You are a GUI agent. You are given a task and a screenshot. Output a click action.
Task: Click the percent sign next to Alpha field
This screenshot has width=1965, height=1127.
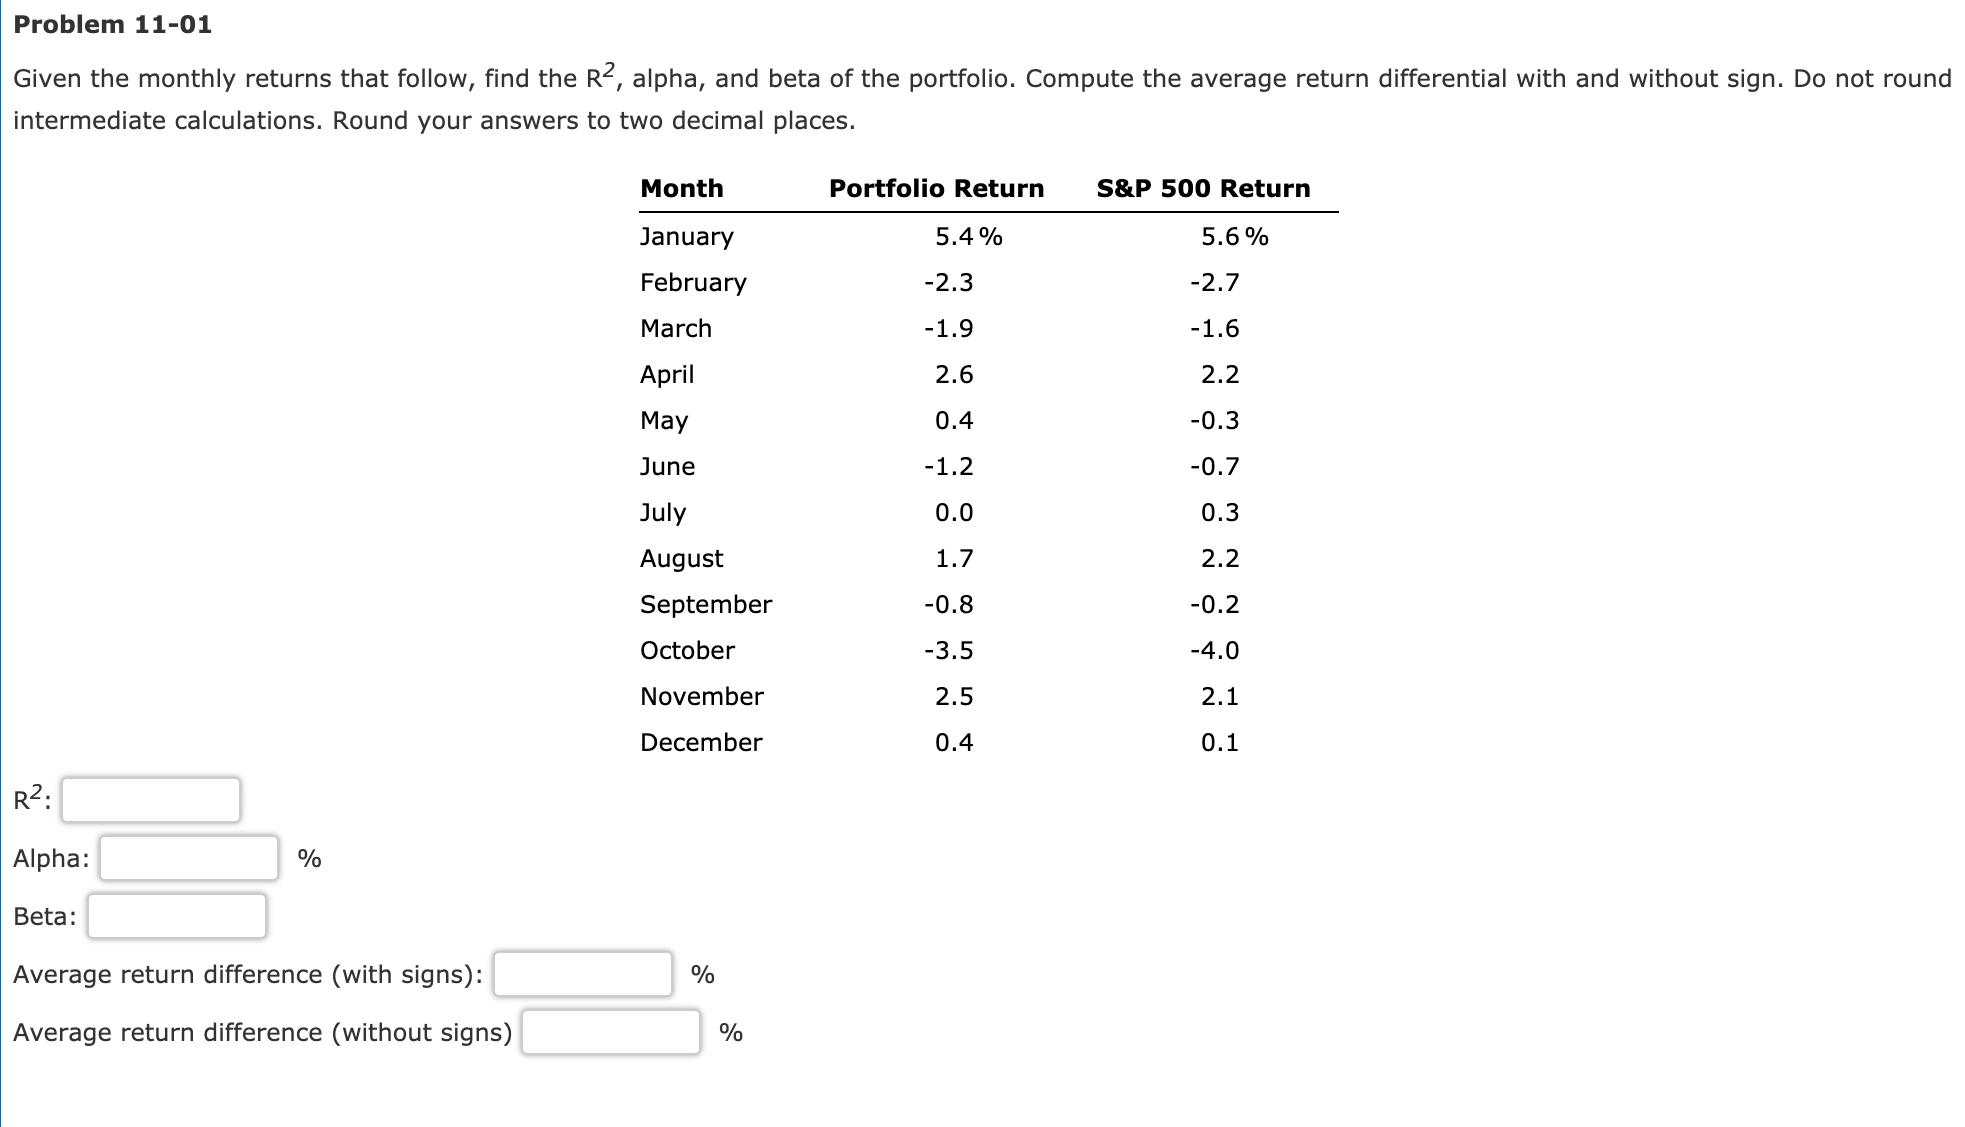point(308,857)
